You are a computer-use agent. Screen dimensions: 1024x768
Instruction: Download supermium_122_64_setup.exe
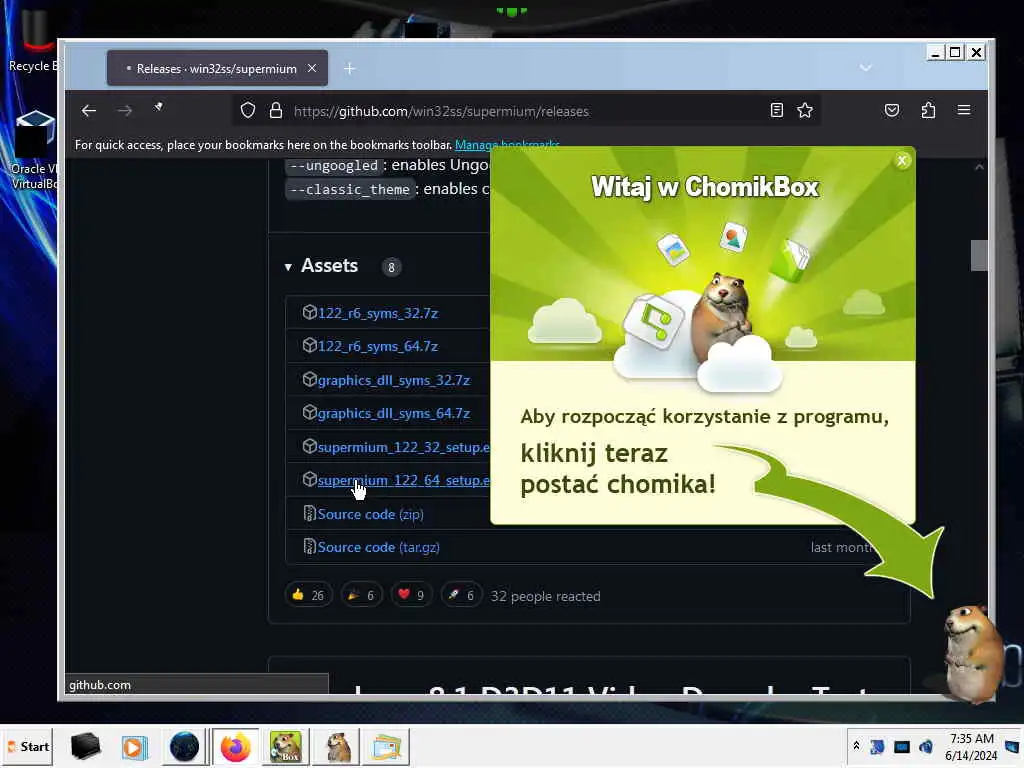point(404,481)
